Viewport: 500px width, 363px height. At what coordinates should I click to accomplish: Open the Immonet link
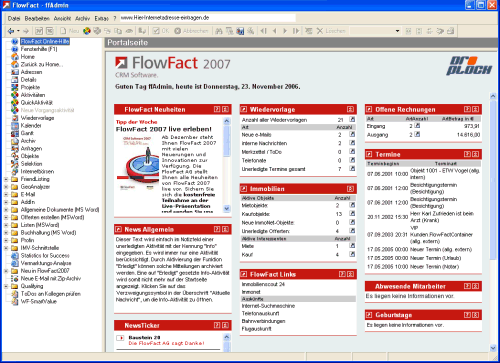coord(251,292)
